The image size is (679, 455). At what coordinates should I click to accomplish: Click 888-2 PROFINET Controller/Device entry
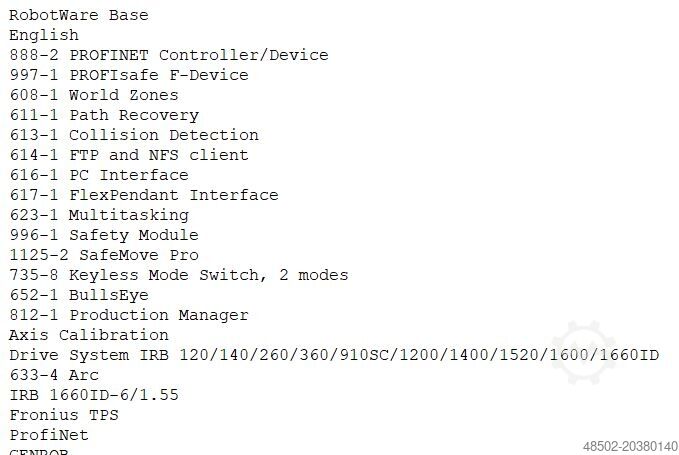[x=168, y=55]
